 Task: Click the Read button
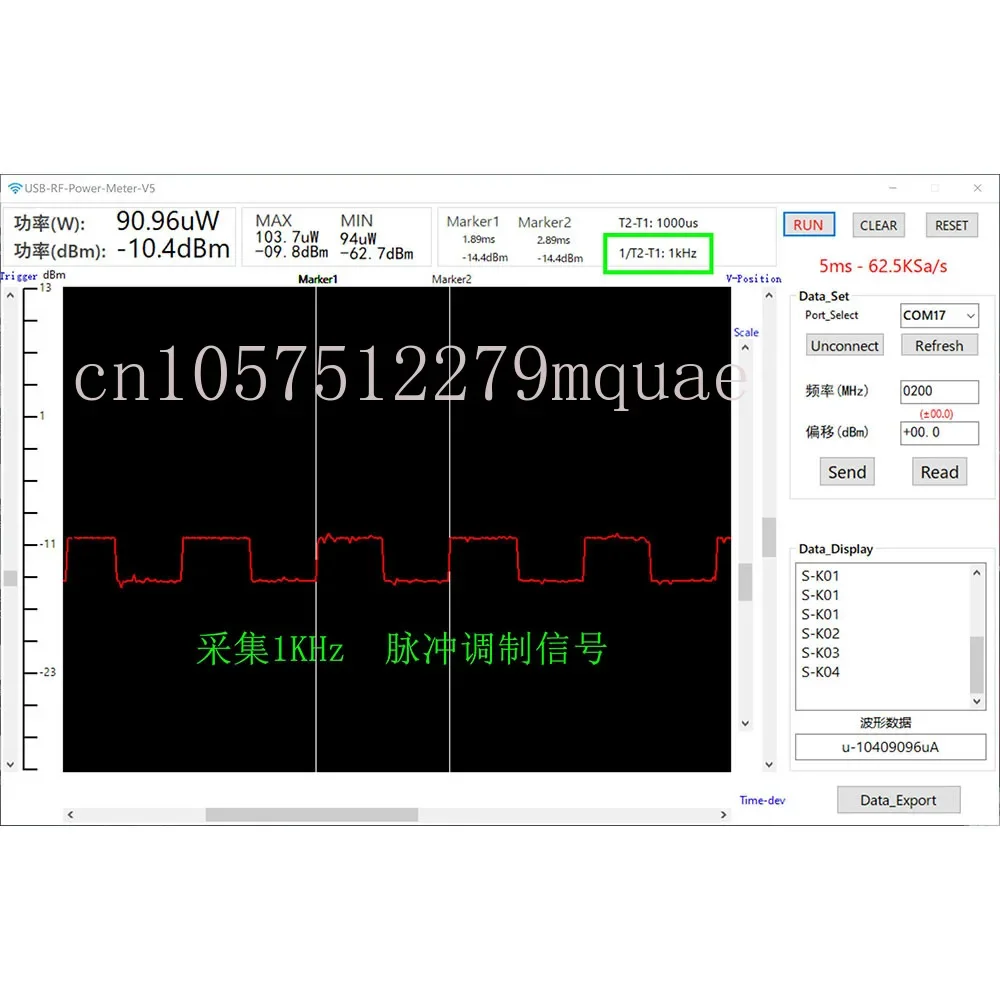coord(939,472)
